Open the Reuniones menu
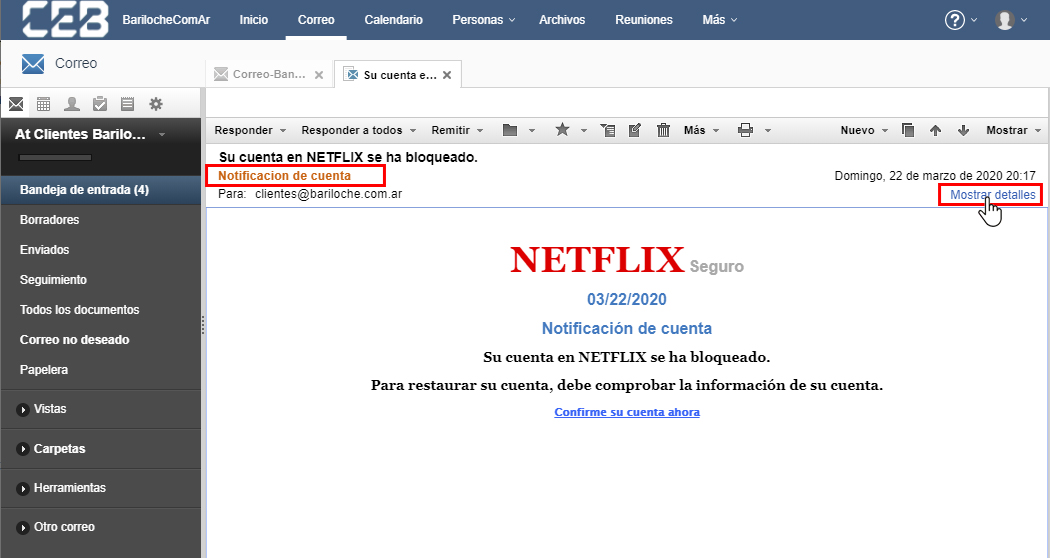Viewport: 1050px width, 558px height. tap(644, 20)
